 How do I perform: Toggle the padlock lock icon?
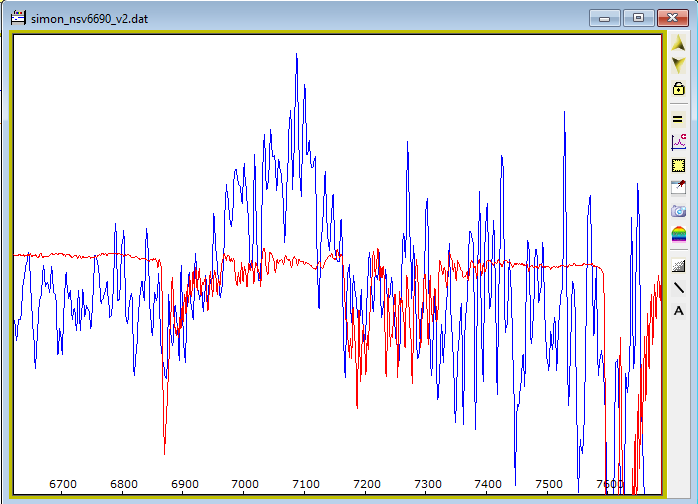[678, 89]
